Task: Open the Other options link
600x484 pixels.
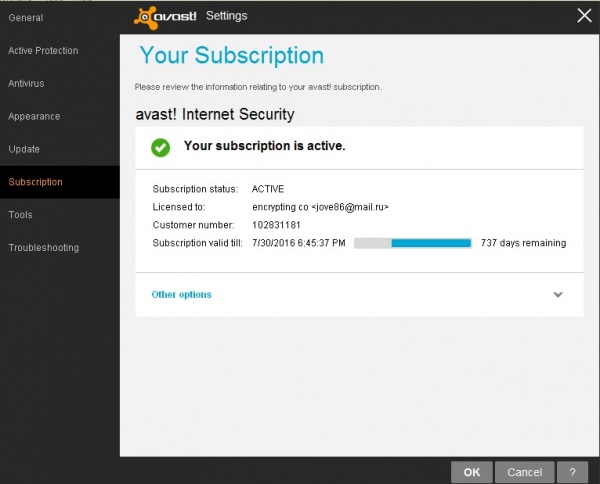Action: pos(181,295)
